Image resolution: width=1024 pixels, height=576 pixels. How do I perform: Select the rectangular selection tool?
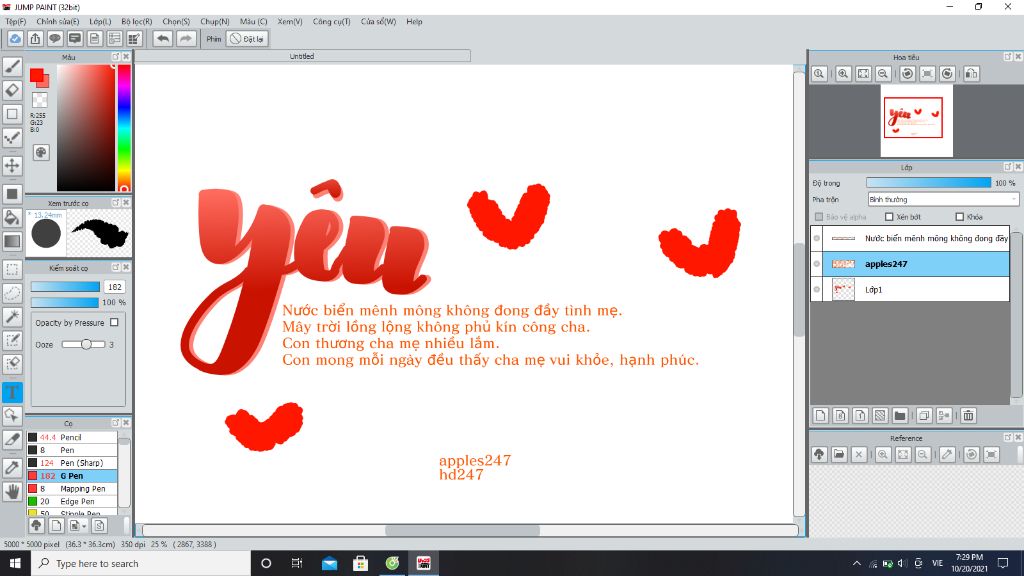tap(12, 269)
